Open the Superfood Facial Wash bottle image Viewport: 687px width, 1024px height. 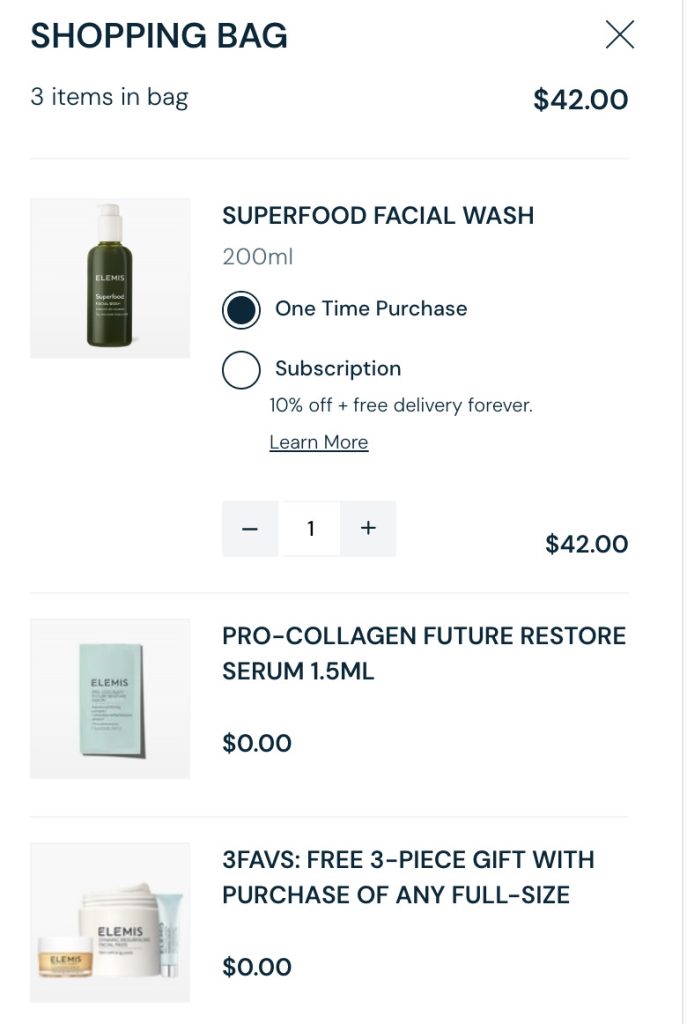coord(110,277)
